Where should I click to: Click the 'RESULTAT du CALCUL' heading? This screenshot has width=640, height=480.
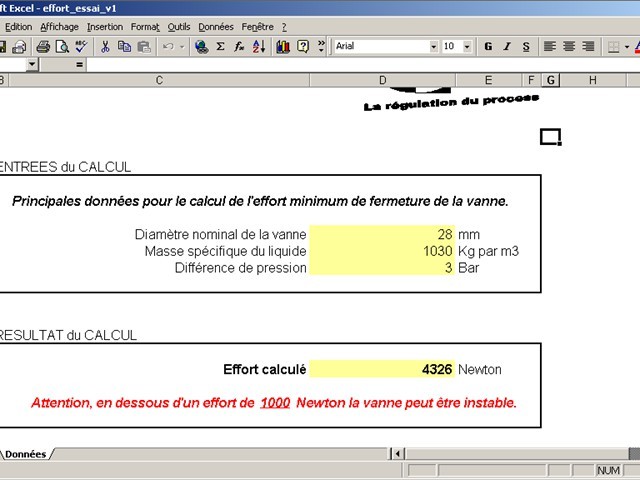pos(68,335)
